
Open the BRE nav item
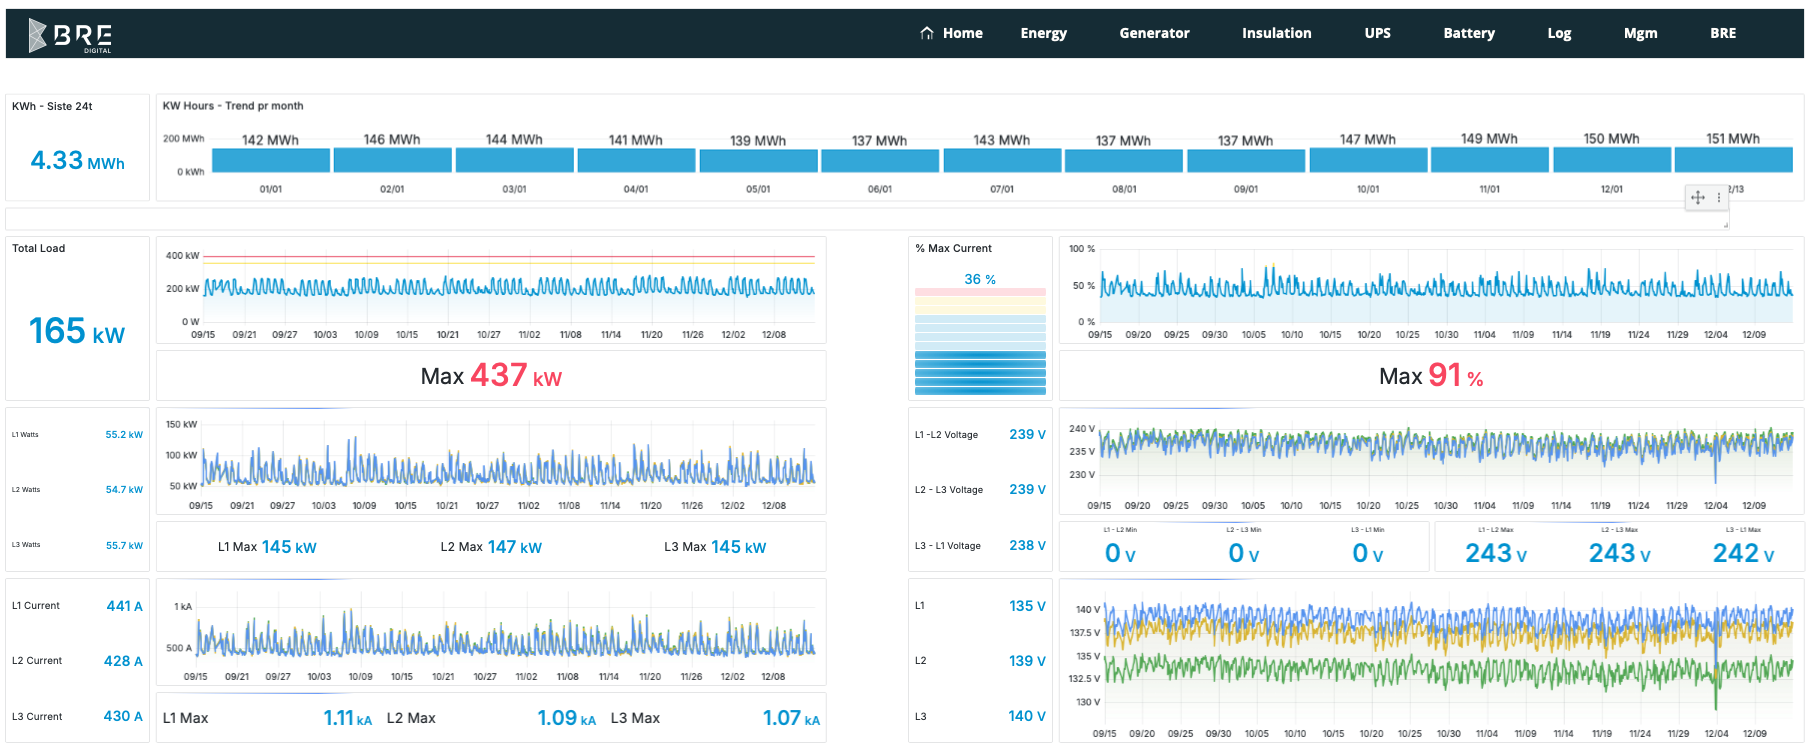[x=1723, y=33]
